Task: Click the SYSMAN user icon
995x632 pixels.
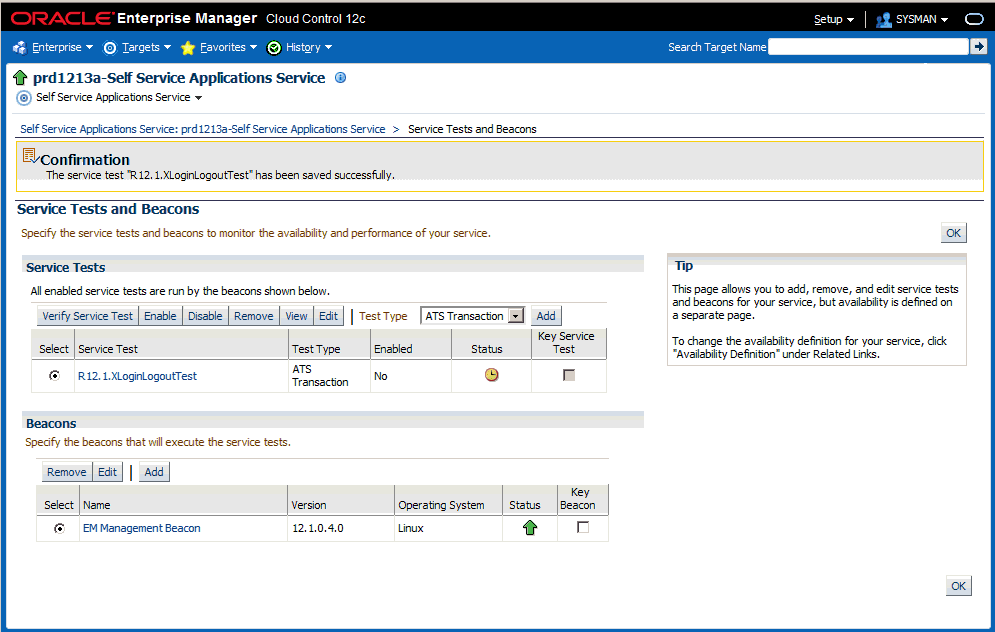Action: (883, 20)
